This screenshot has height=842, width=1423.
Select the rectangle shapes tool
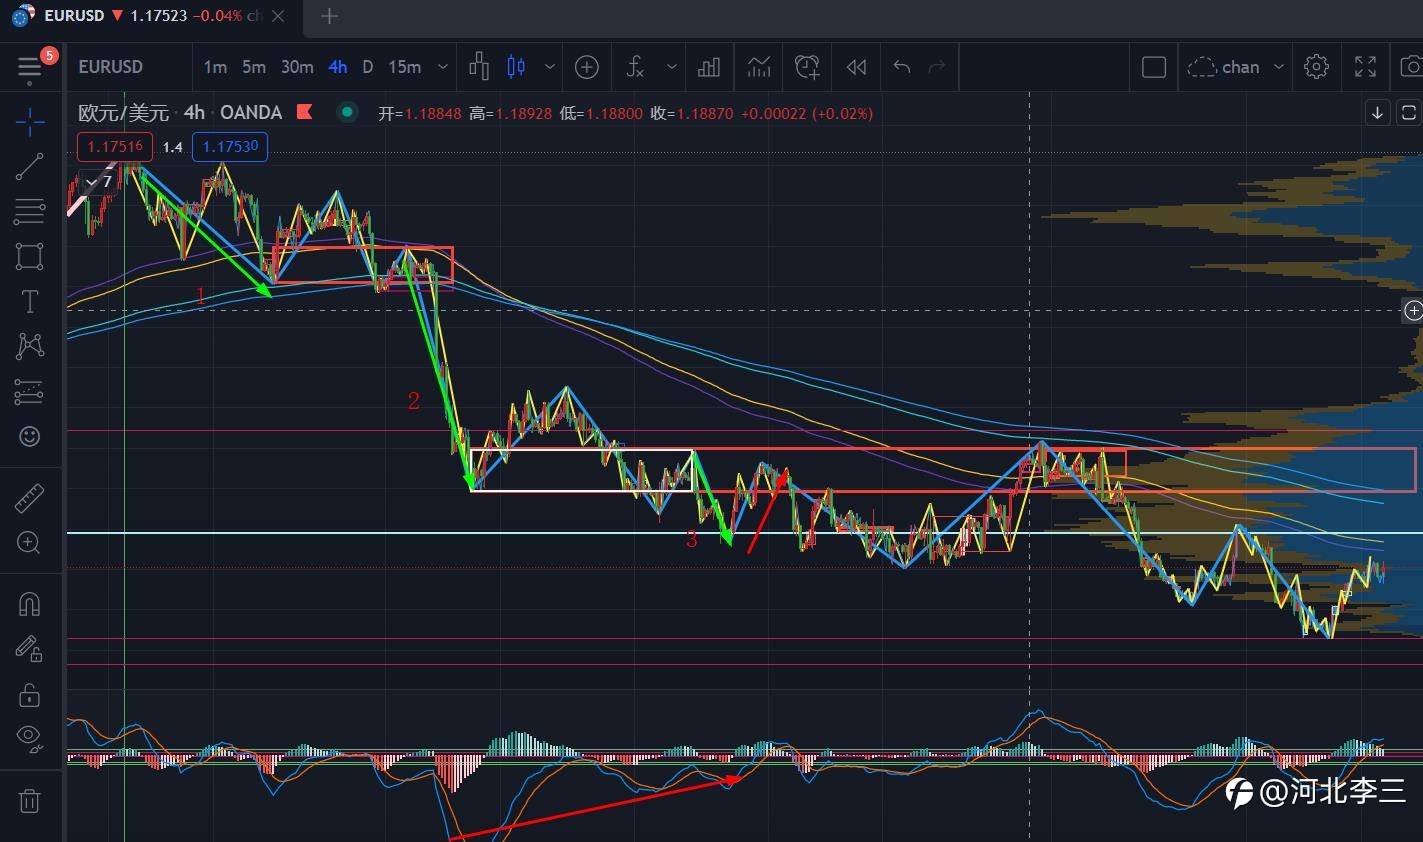coord(30,256)
